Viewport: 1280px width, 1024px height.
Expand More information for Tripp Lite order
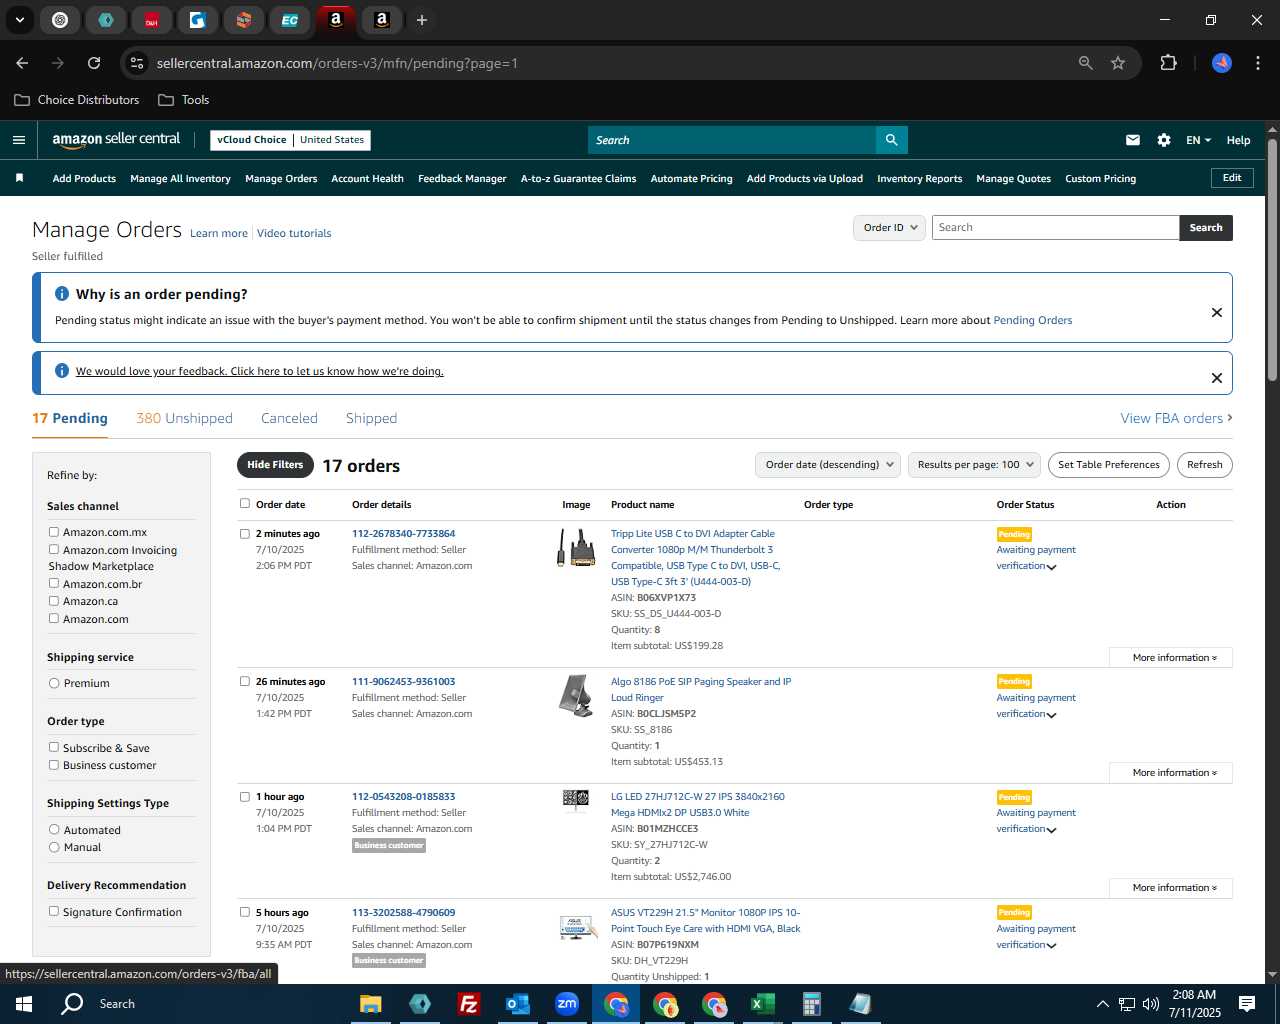1171,658
